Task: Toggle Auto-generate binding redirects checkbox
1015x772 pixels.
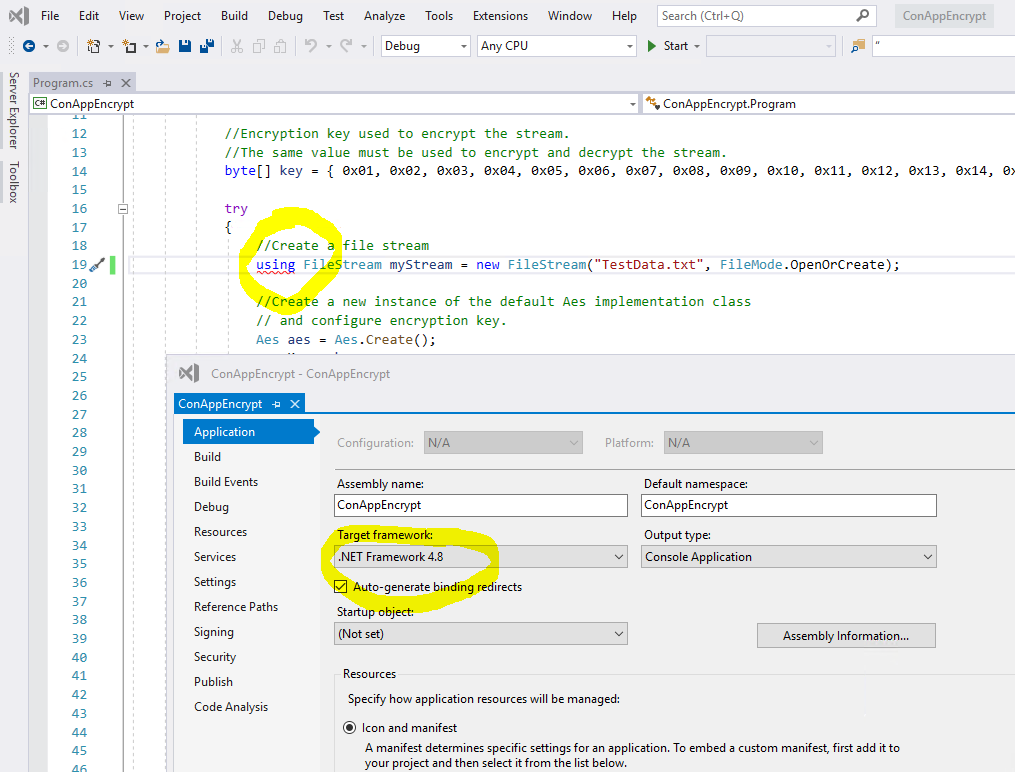Action: point(340,587)
